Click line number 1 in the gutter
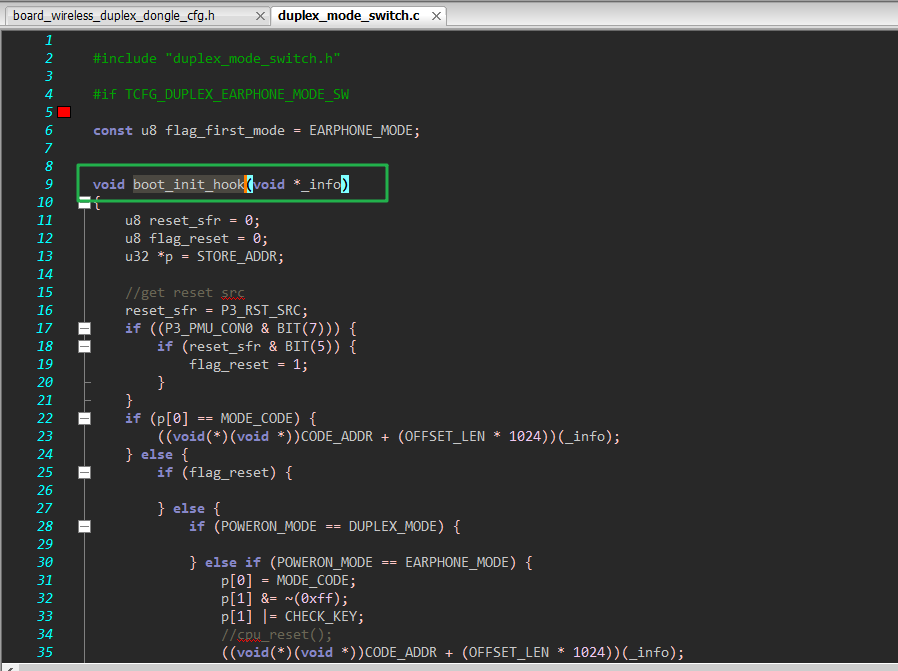Viewport: 898px width, 671px height. coord(49,41)
